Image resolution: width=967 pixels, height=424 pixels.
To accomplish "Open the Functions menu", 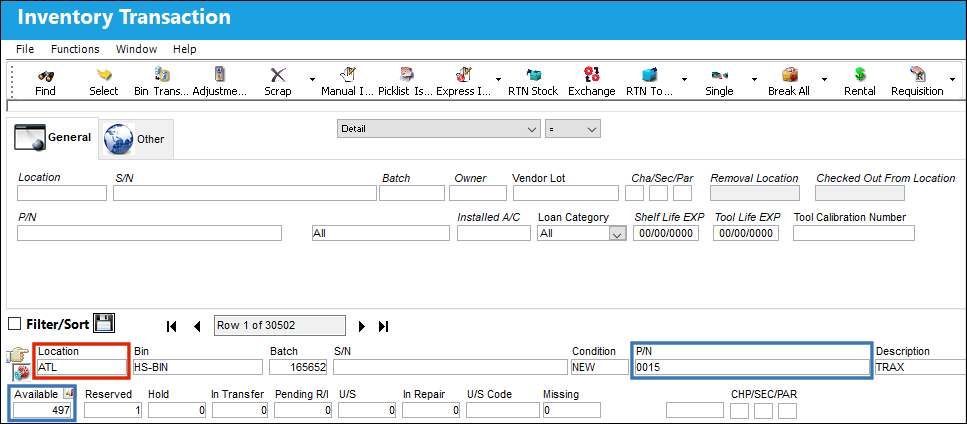I will click(x=75, y=49).
